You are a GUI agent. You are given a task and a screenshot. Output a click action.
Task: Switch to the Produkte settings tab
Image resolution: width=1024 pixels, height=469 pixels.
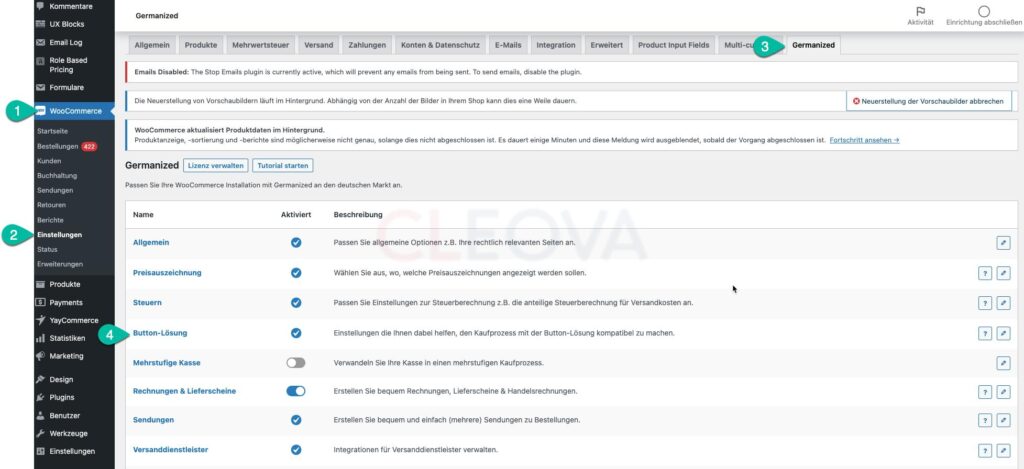click(x=201, y=45)
